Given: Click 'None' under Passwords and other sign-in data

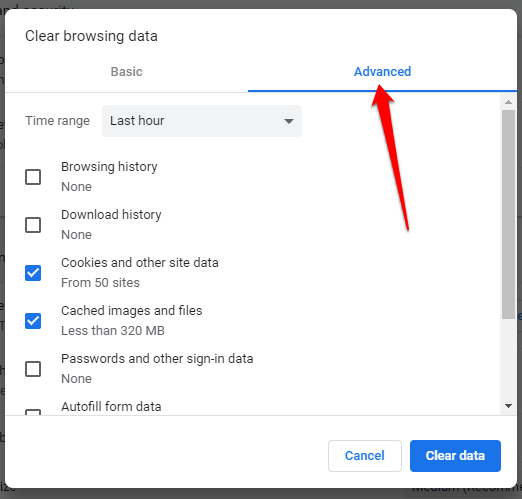Looking at the screenshot, I should [x=76, y=379].
